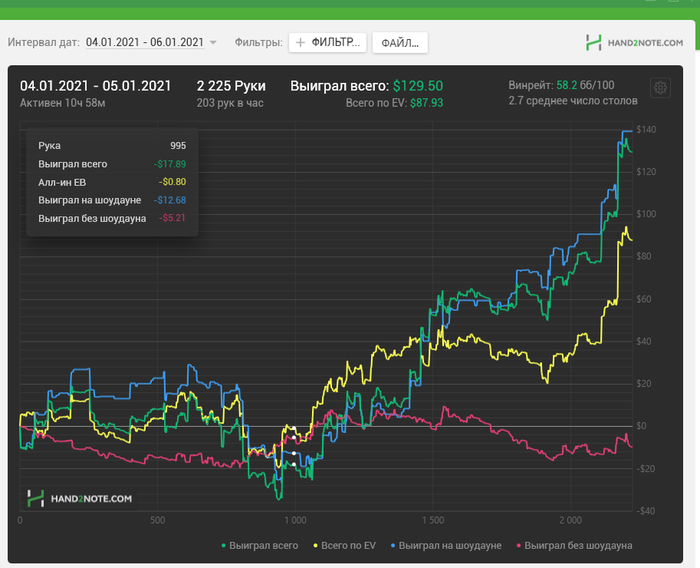The image size is (700, 568).
Task: Open the graph settings gear icon
Action: click(660, 88)
